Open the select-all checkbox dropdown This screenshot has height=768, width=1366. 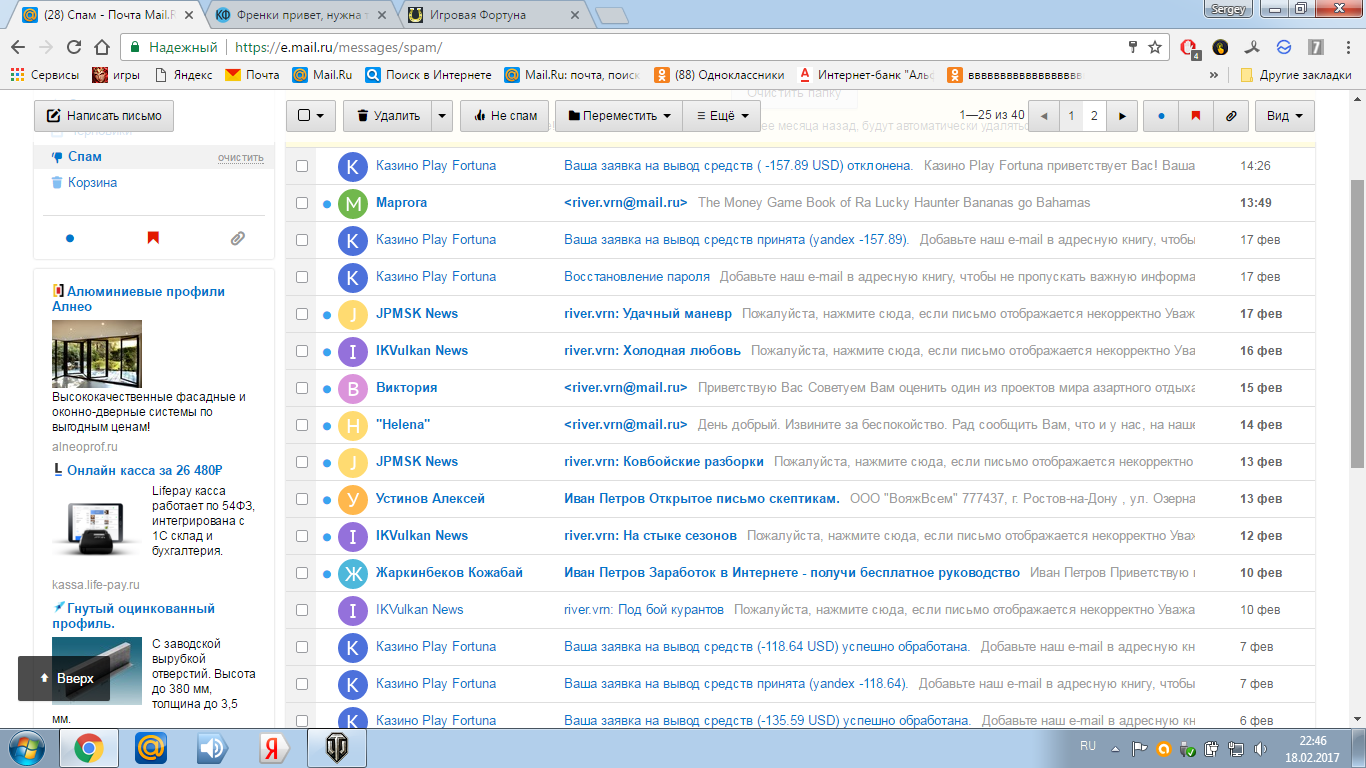pos(311,116)
